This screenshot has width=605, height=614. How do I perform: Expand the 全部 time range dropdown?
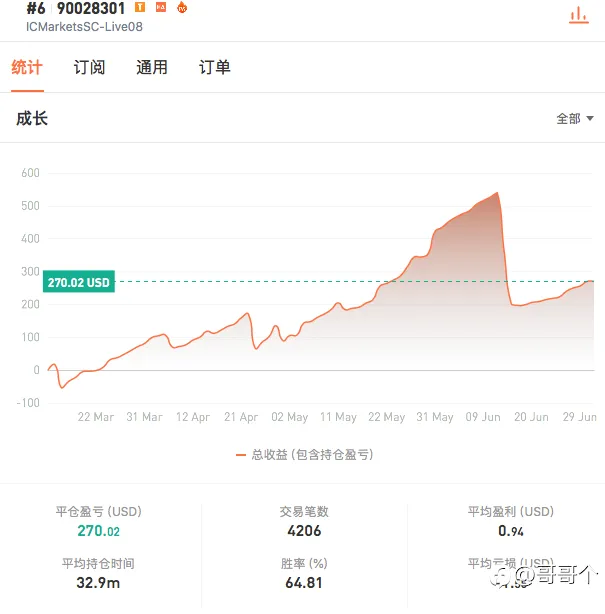pyautogui.click(x=575, y=118)
